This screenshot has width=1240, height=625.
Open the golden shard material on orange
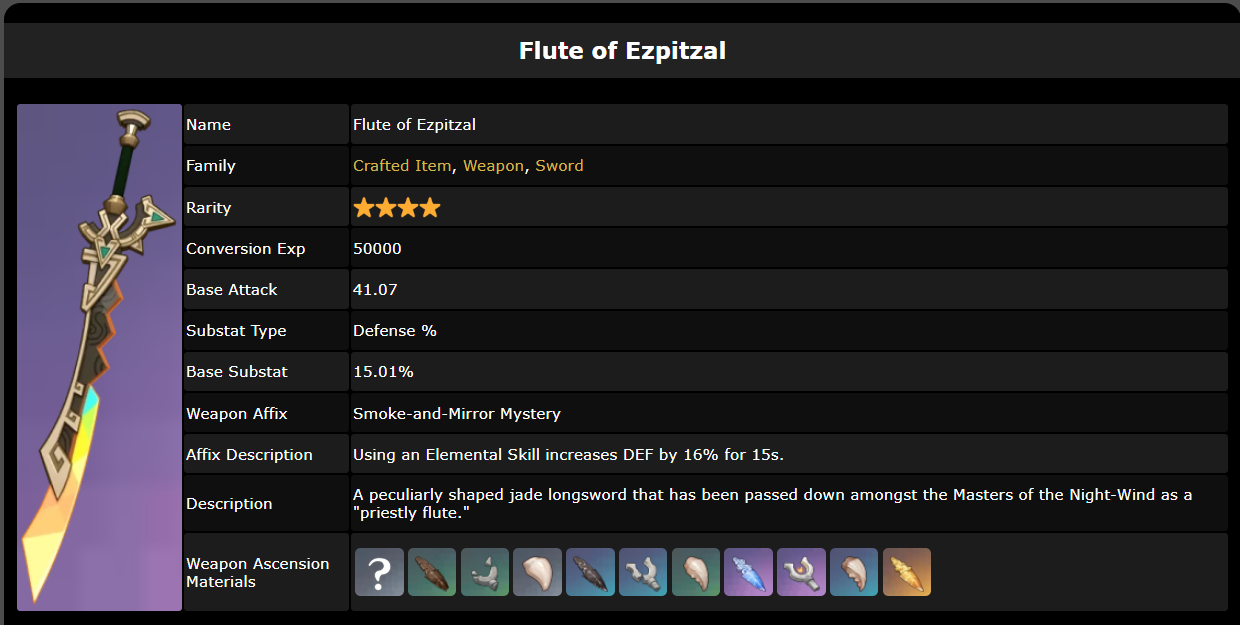pyautogui.click(x=907, y=572)
